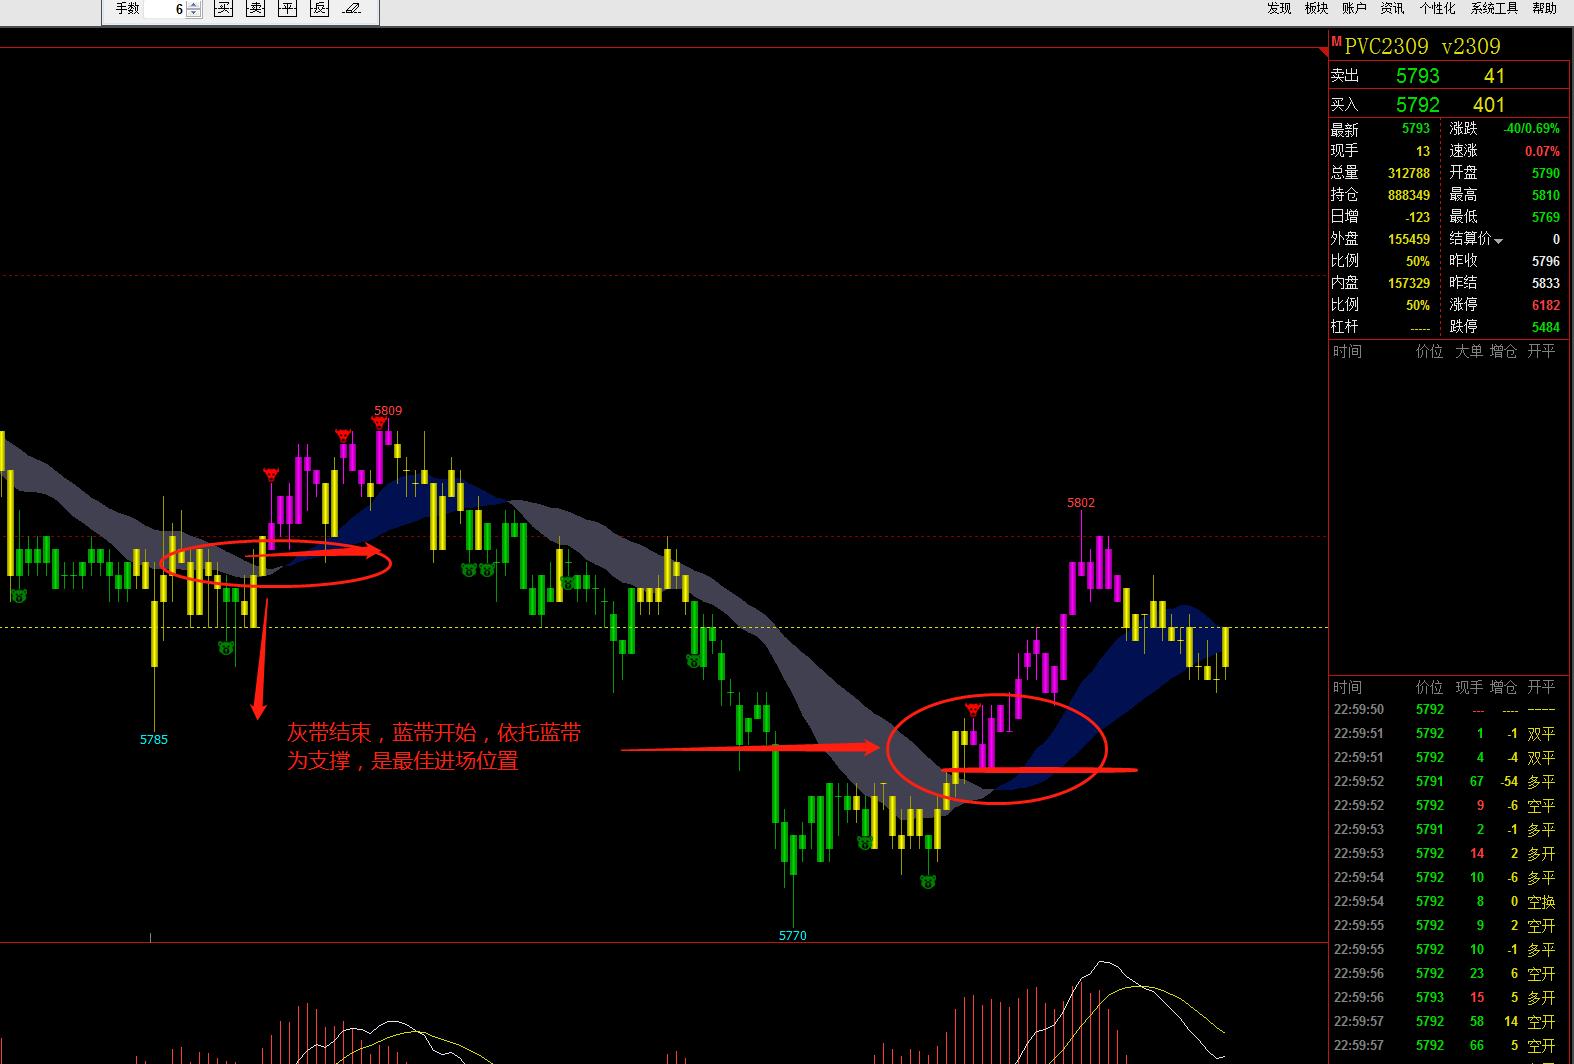Click the 买 (buy) order icon
Screen dimensions: 1574x1064
click(x=225, y=9)
